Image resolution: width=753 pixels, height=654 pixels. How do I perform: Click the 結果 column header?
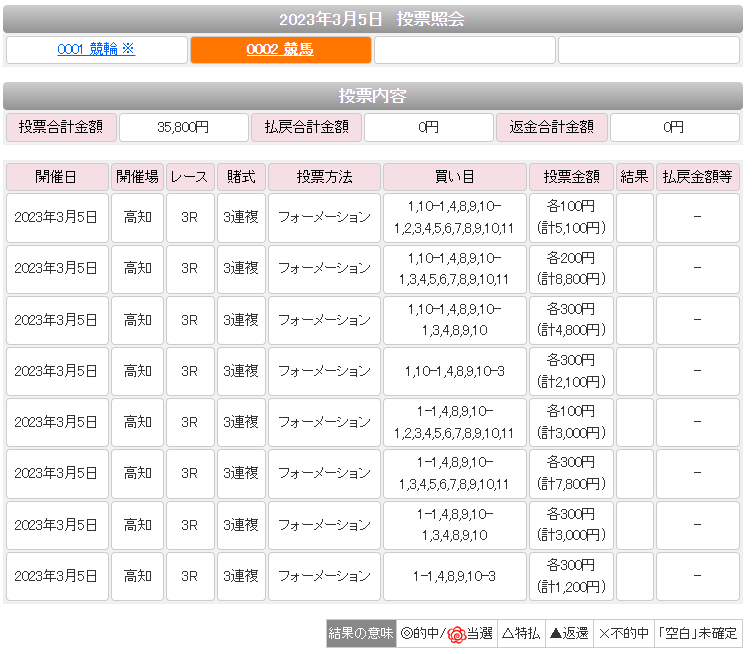point(634,177)
